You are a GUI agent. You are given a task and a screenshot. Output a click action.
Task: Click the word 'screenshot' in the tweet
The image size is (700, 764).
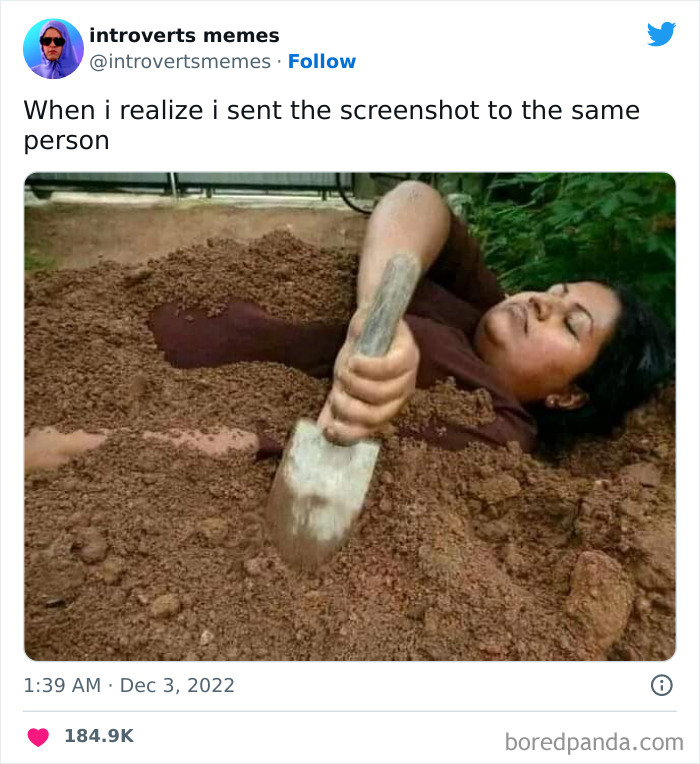410,110
